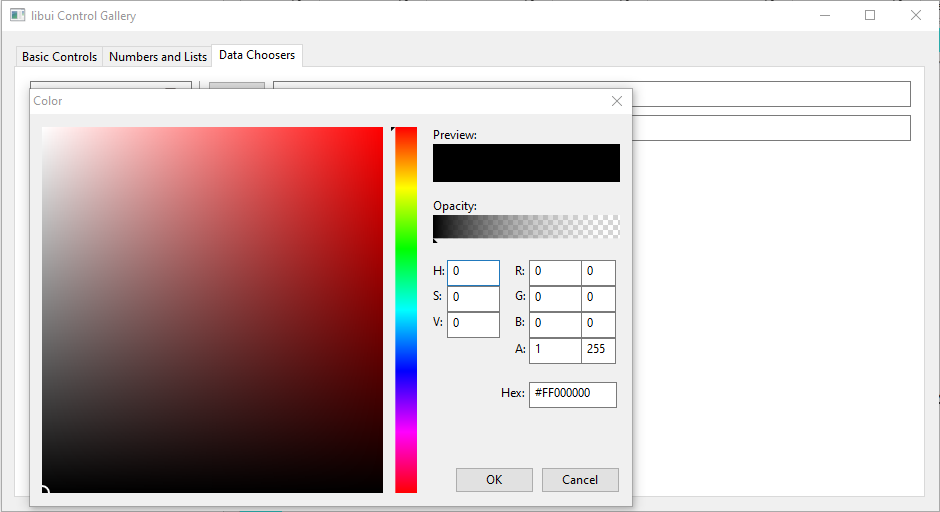Image resolution: width=940 pixels, height=512 pixels.
Task: Click the H hue input field
Action: coord(473,272)
